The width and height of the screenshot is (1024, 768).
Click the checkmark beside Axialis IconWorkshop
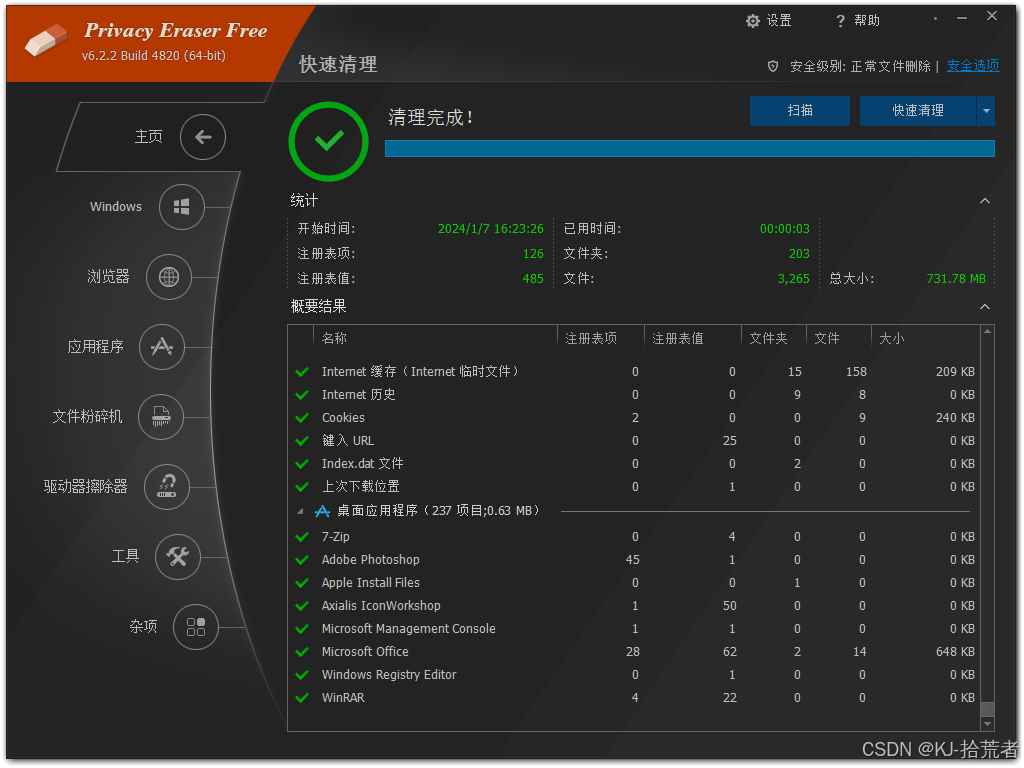[302, 606]
